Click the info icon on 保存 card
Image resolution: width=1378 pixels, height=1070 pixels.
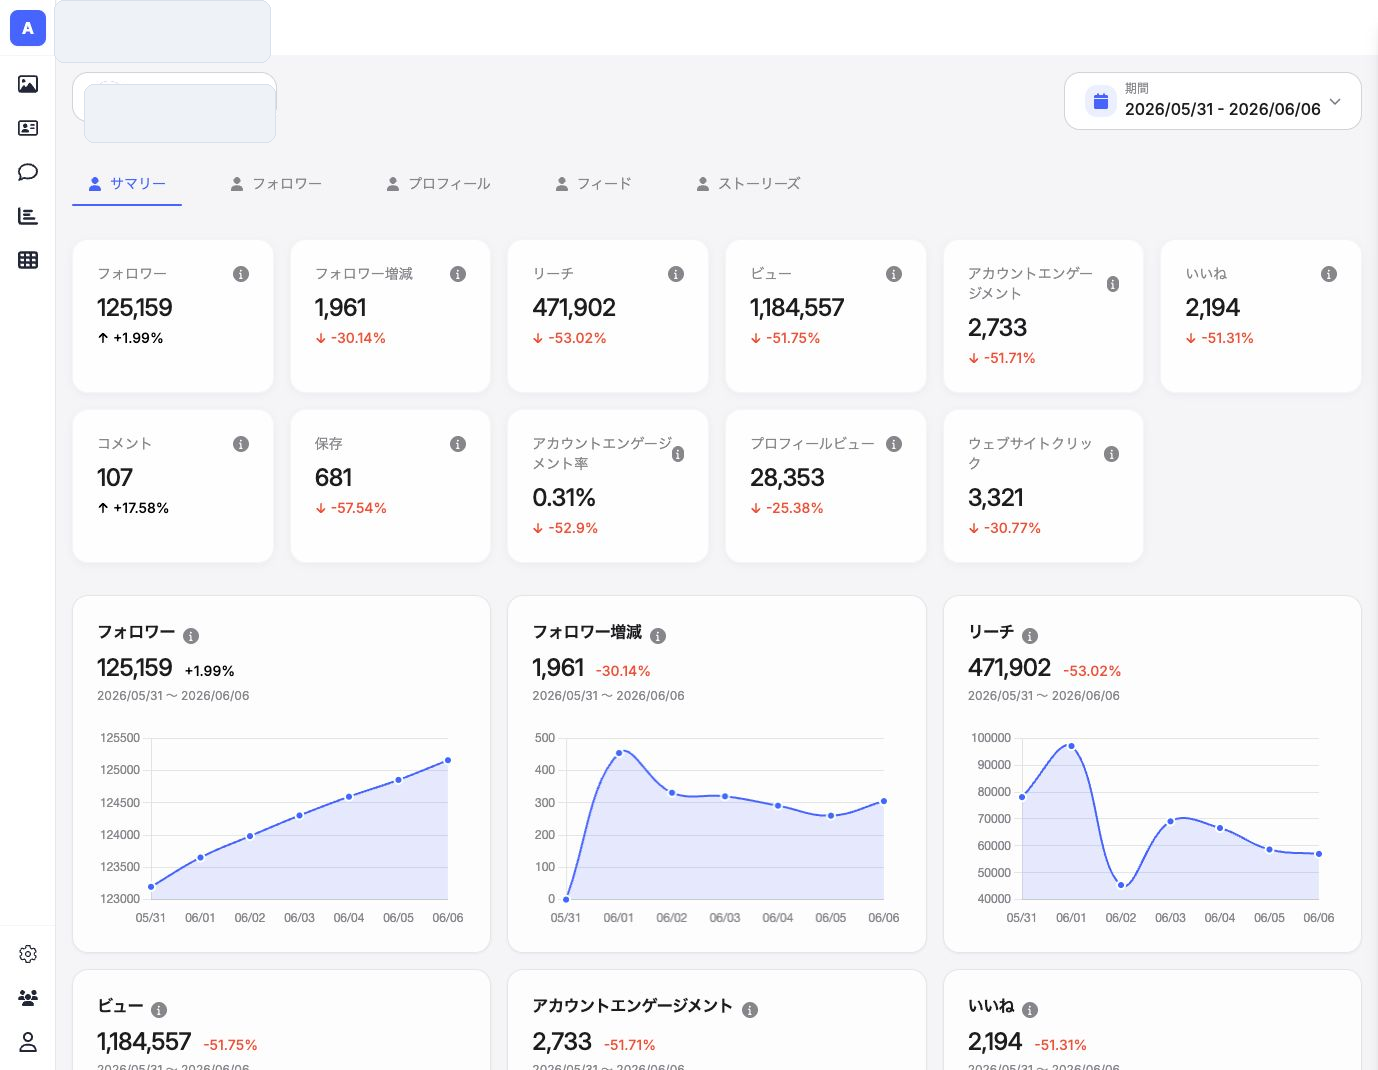tap(458, 444)
